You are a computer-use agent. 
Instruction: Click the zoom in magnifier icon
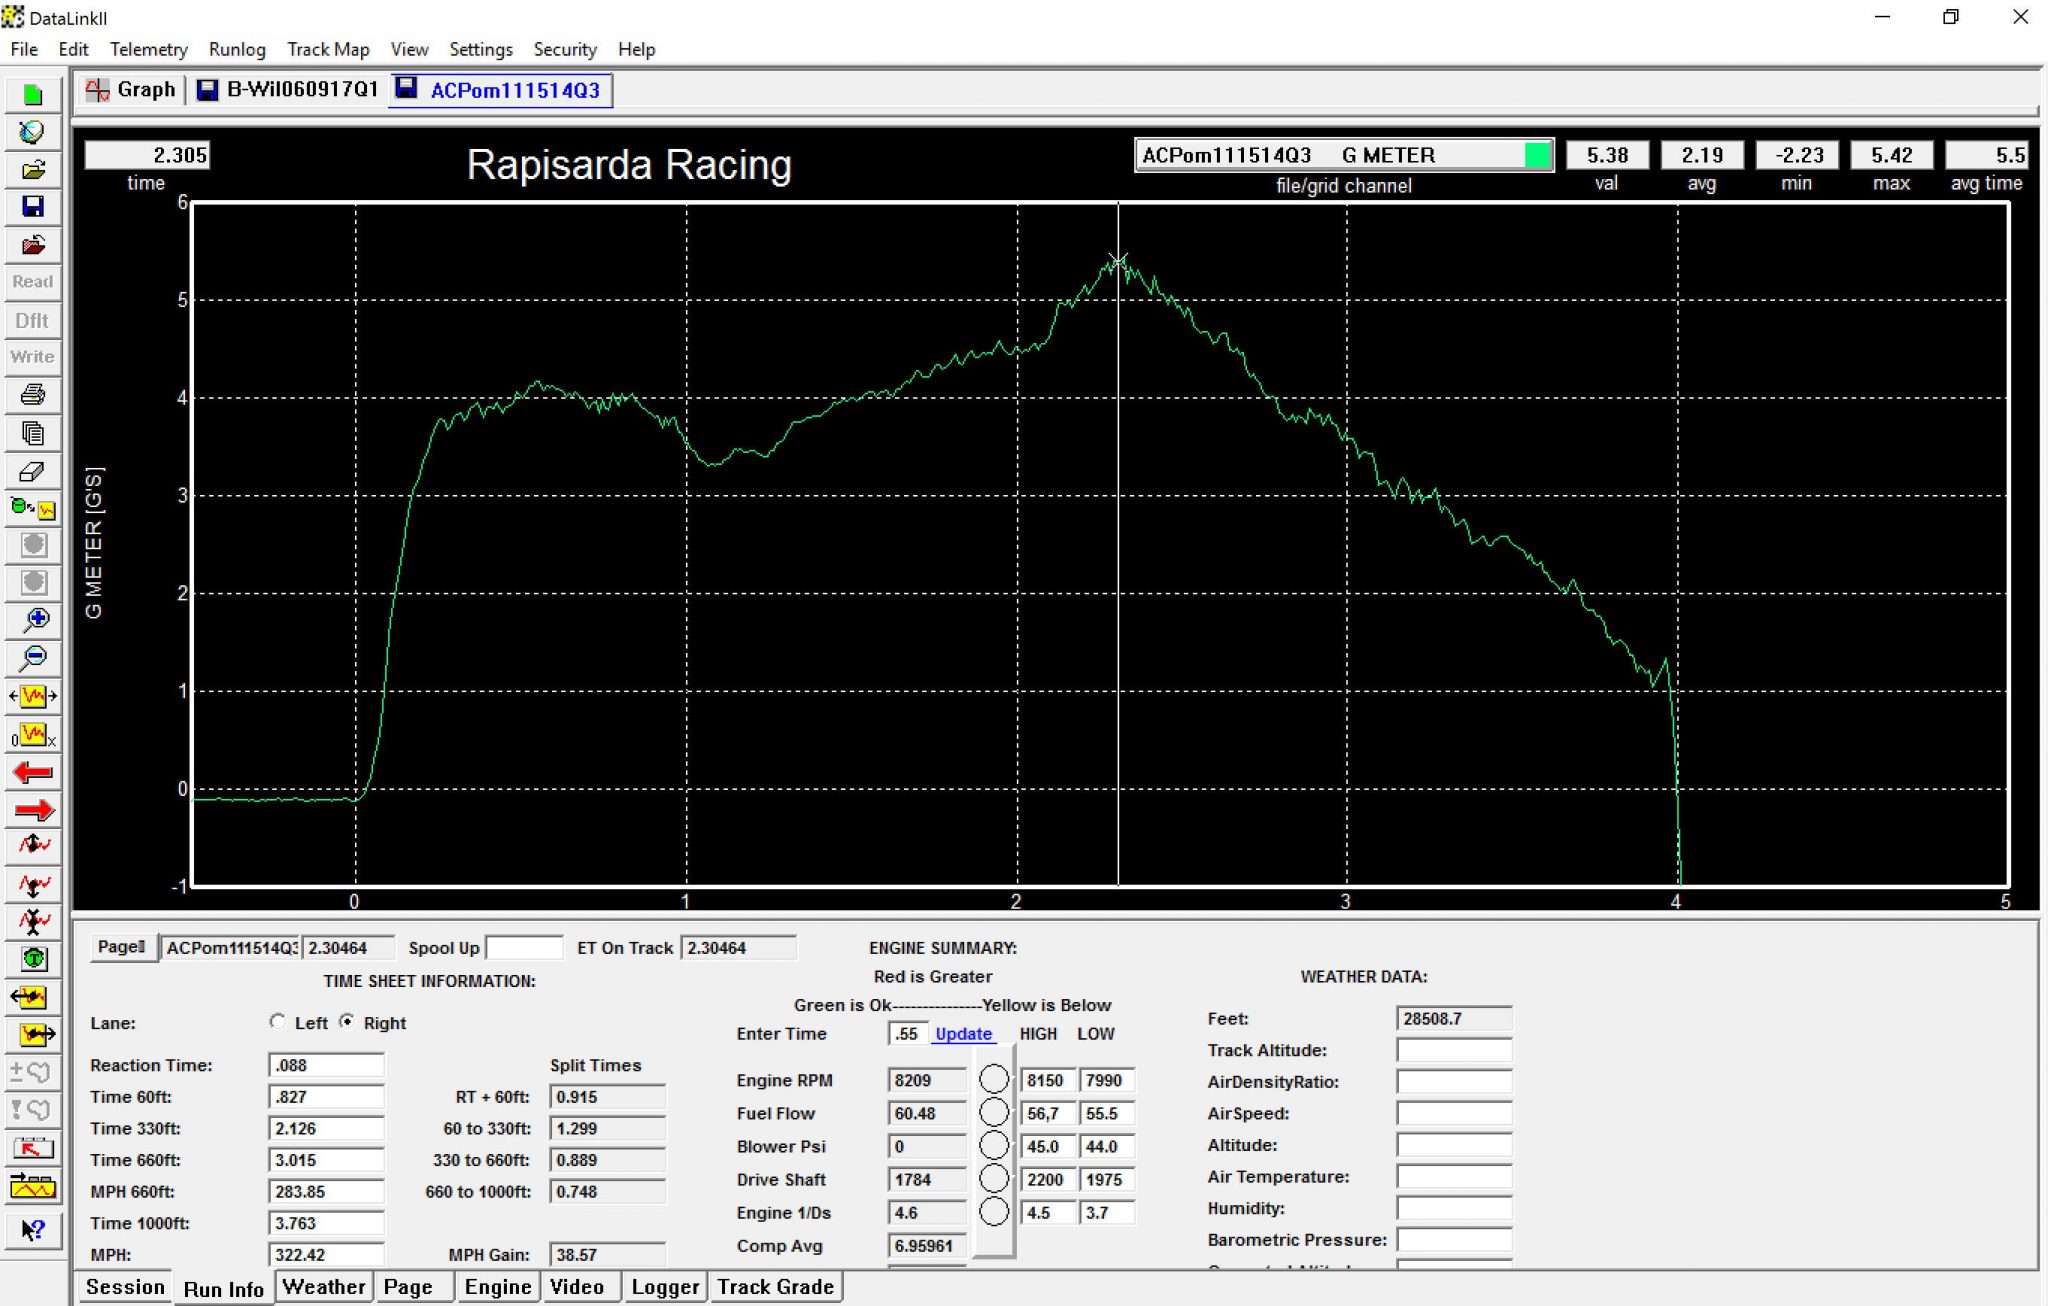33,620
